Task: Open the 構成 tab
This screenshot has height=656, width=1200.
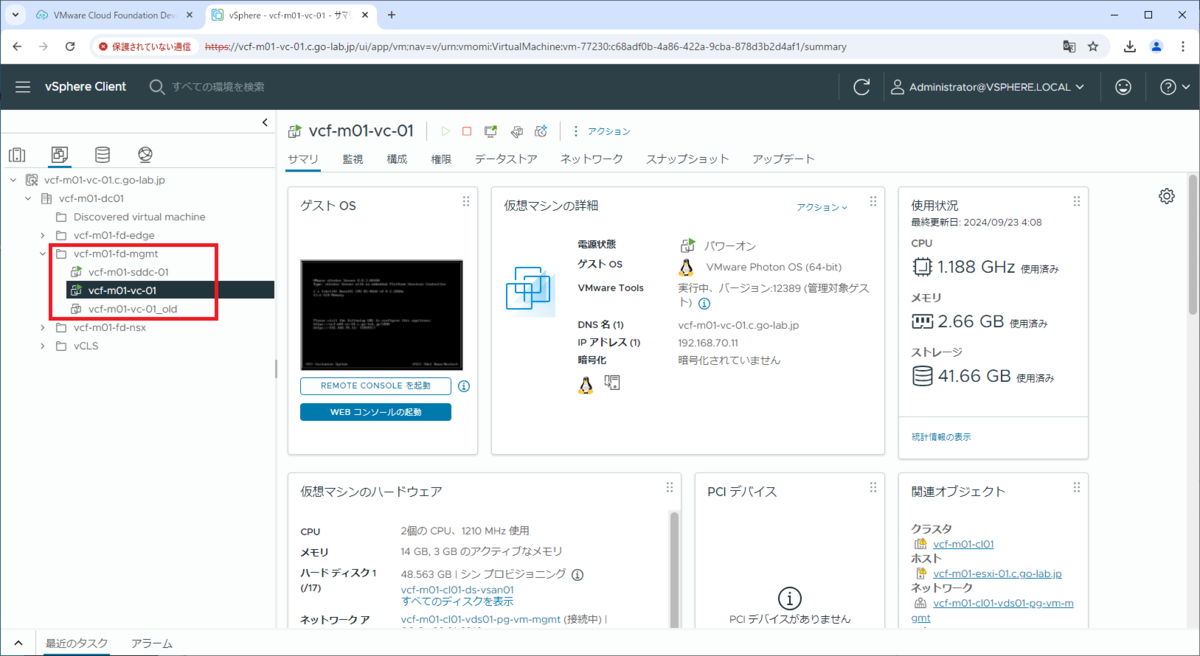Action: [x=397, y=159]
